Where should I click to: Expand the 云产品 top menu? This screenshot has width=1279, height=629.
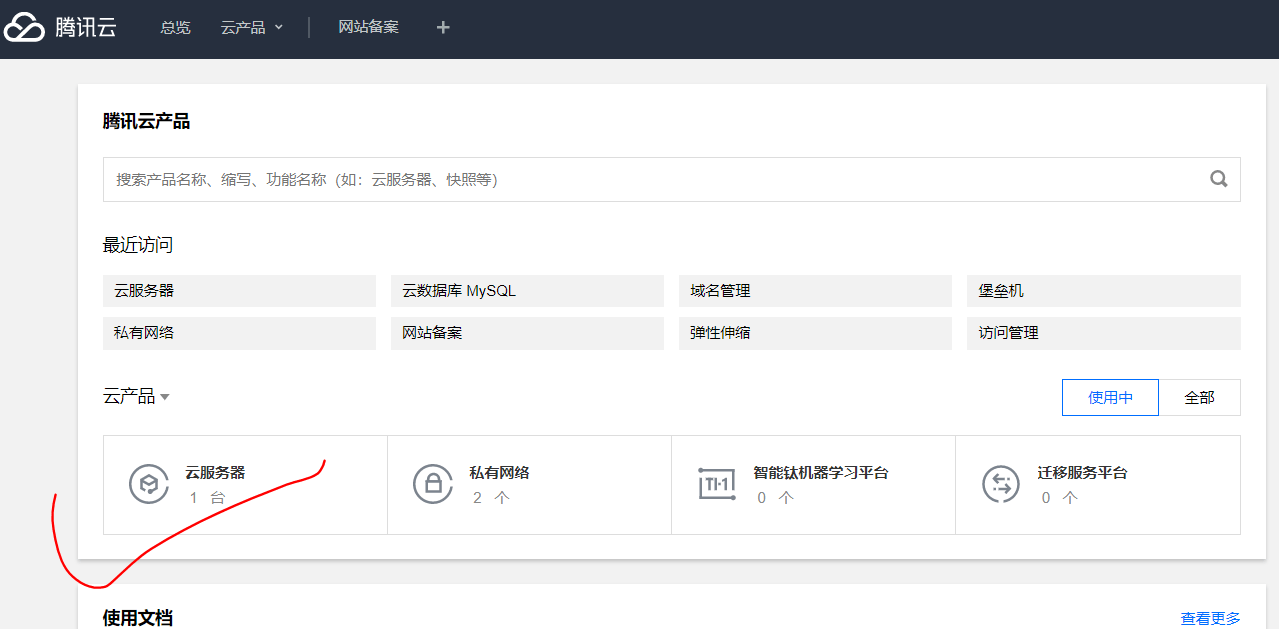[x=252, y=27]
